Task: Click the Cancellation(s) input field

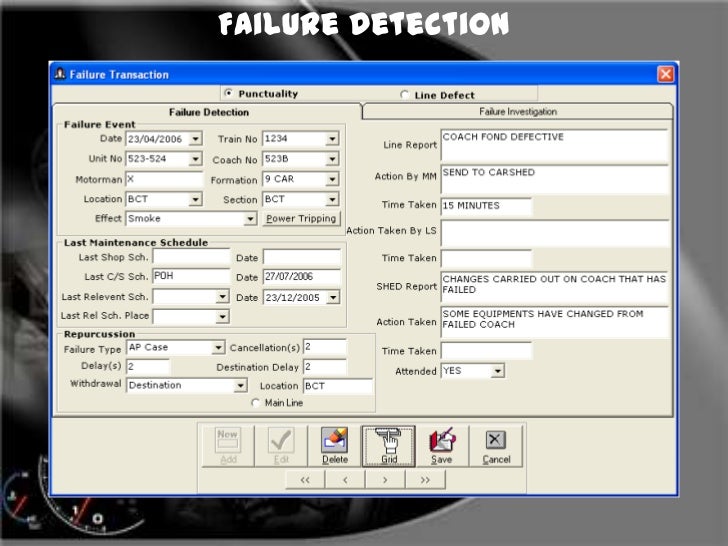Action: pyautogui.click(x=325, y=347)
